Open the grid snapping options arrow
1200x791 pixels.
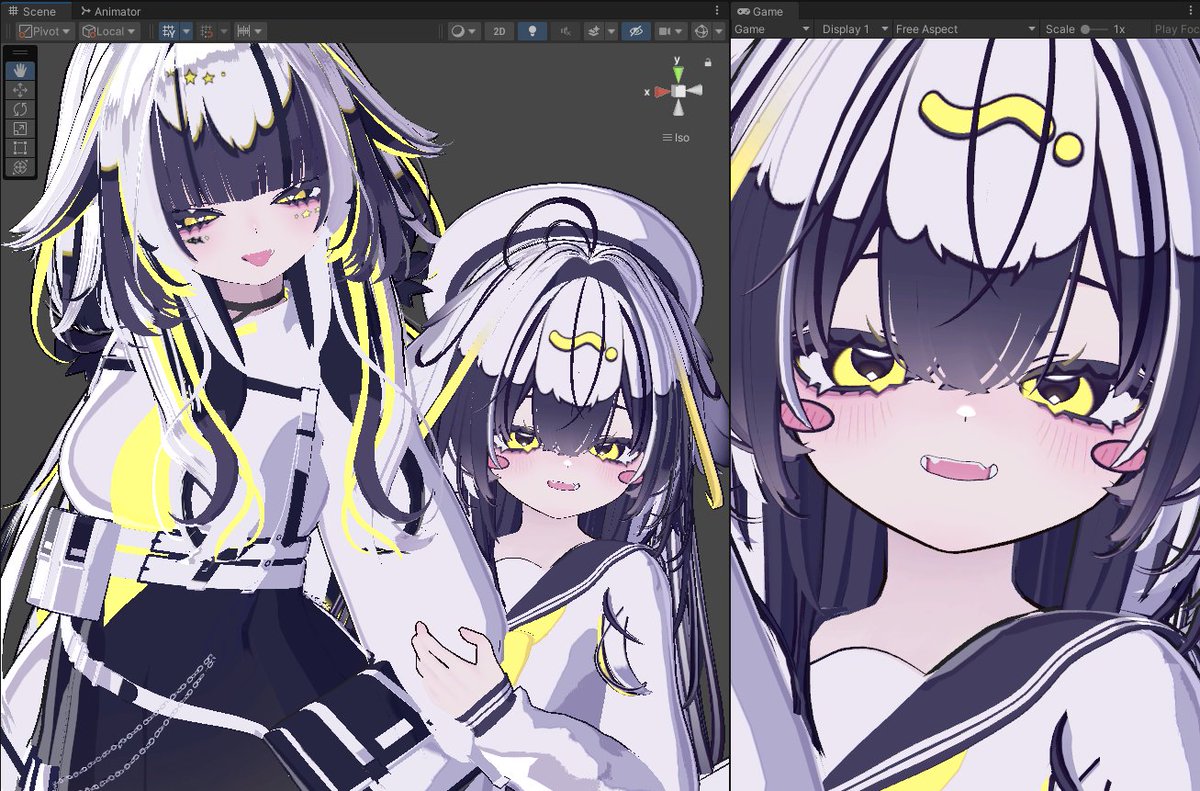pos(222,31)
